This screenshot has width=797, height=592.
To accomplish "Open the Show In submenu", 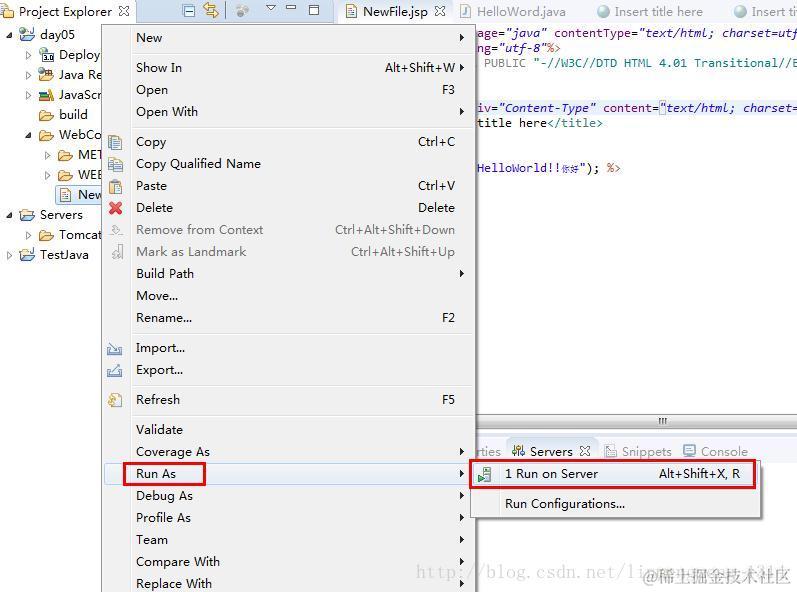I will 289,68.
